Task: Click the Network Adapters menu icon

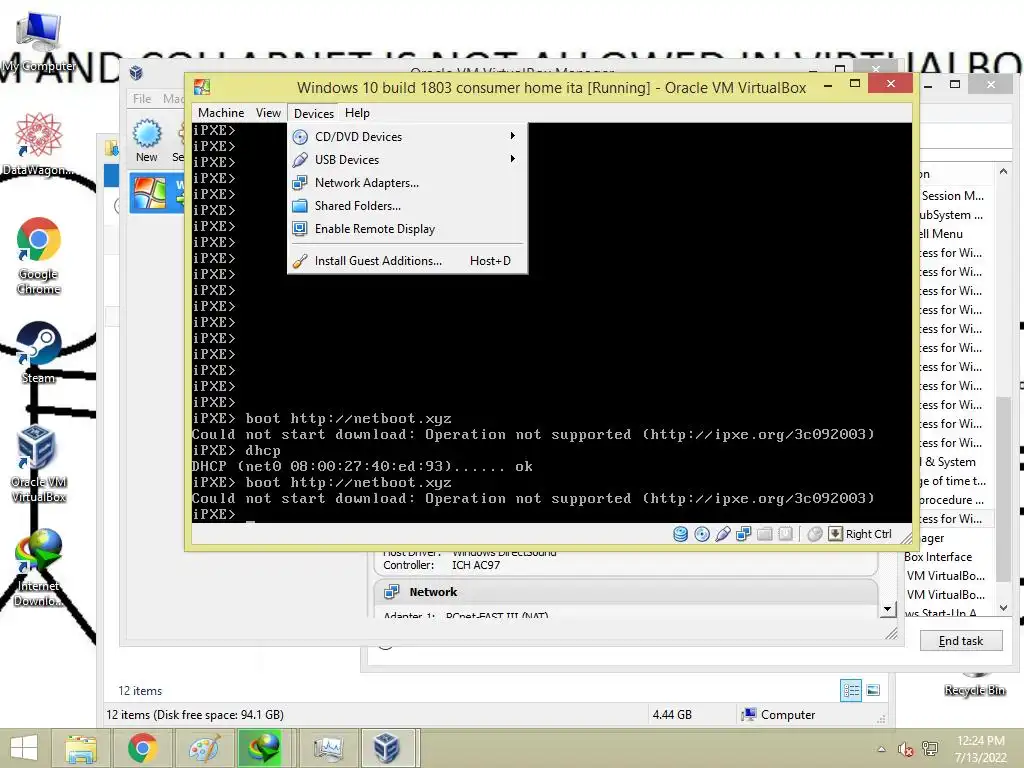Action: coord(300,183)
